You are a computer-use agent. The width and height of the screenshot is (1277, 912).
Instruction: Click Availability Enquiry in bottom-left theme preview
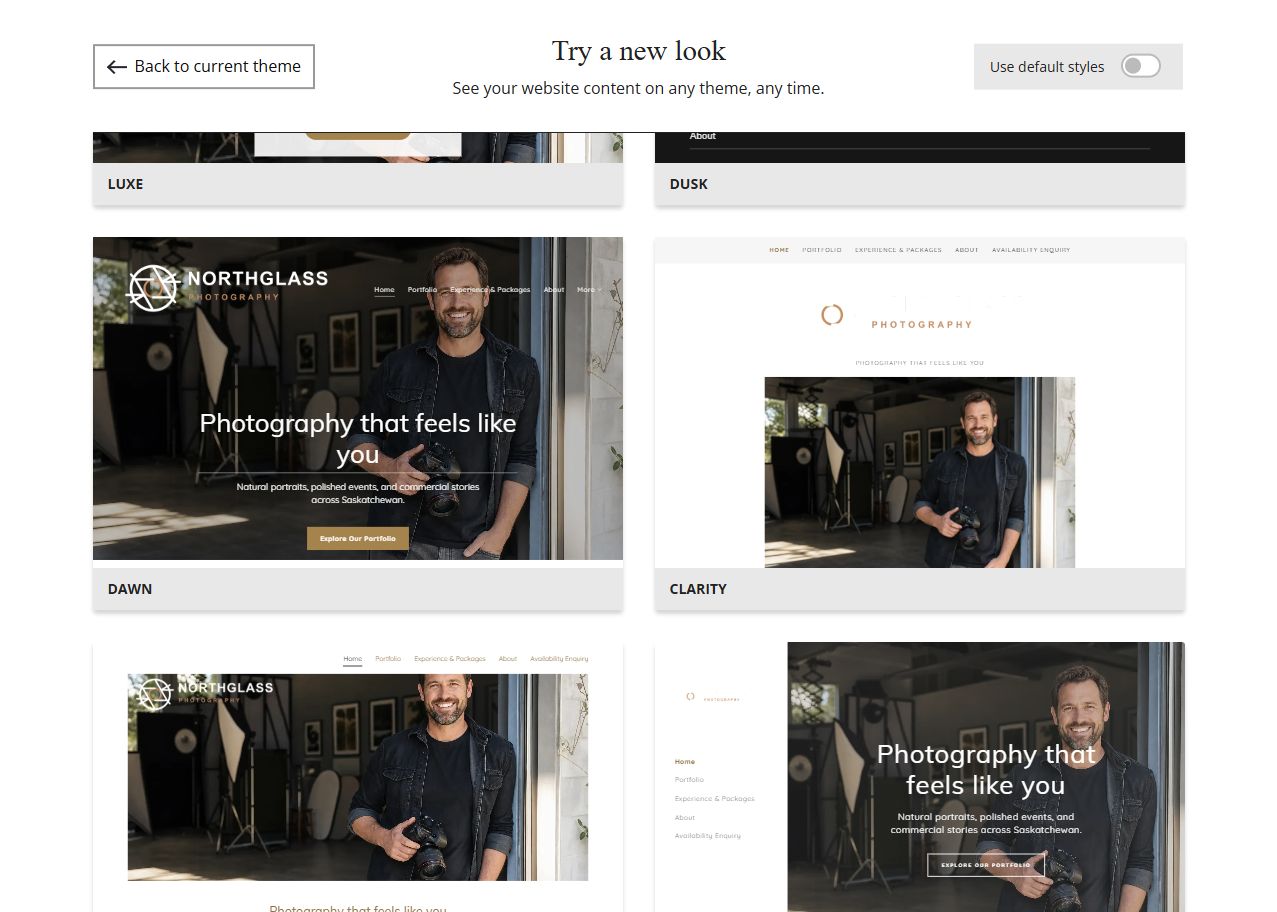[559, 659]
